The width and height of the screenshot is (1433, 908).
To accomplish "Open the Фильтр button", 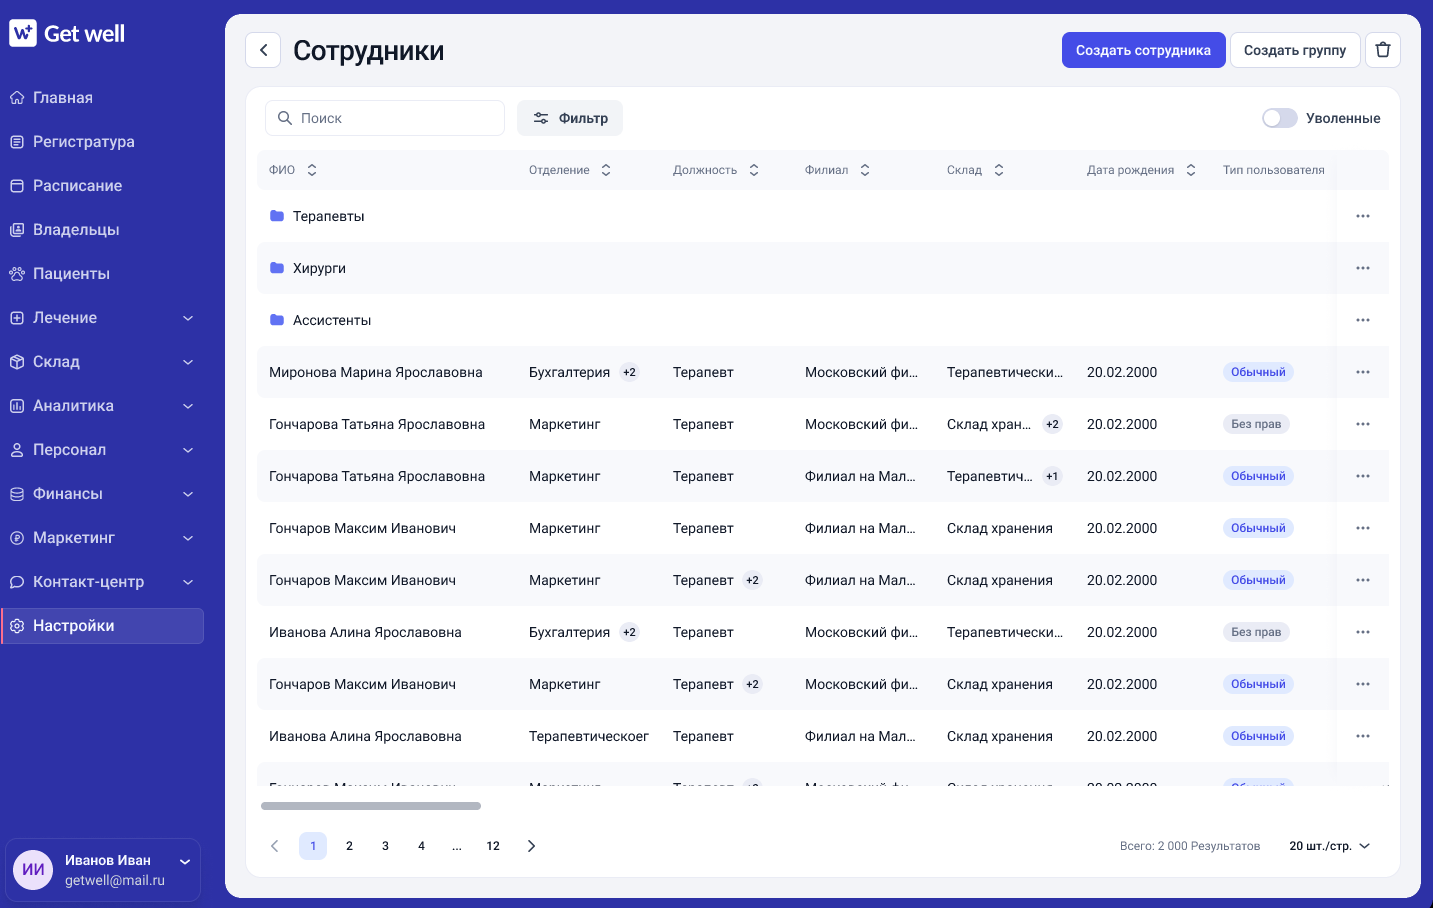I will click(570, 118).
